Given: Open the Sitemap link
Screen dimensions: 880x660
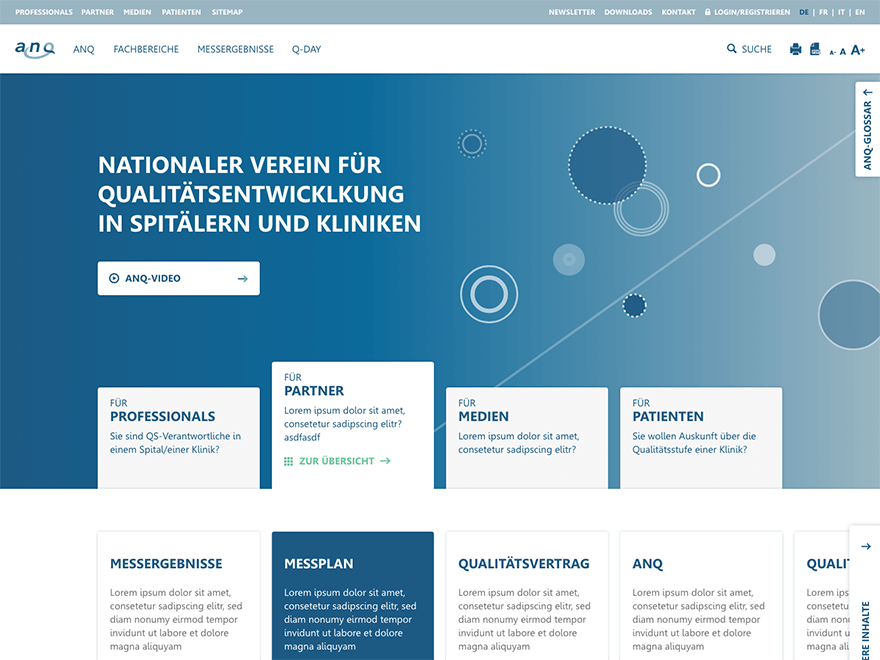Looking at the screenshot, I should click(227, 12).
